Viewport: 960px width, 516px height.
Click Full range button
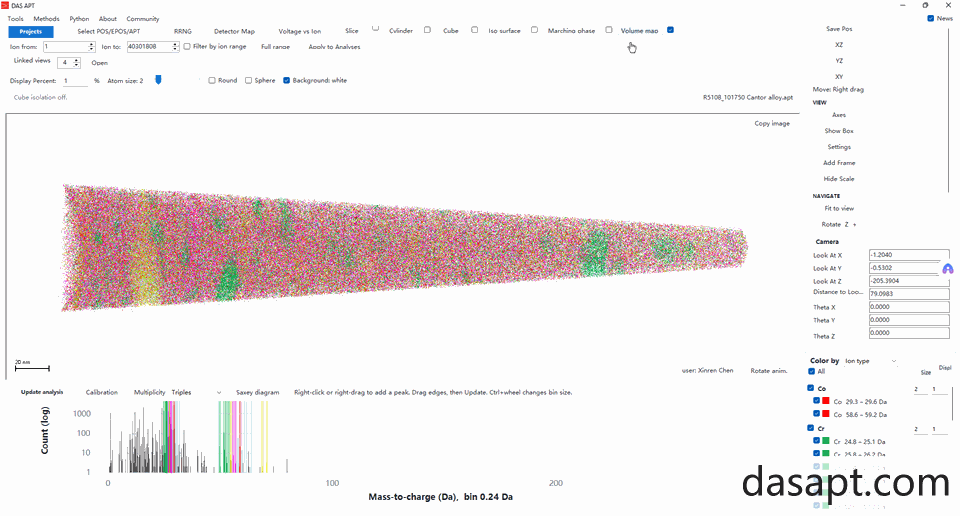276,47
